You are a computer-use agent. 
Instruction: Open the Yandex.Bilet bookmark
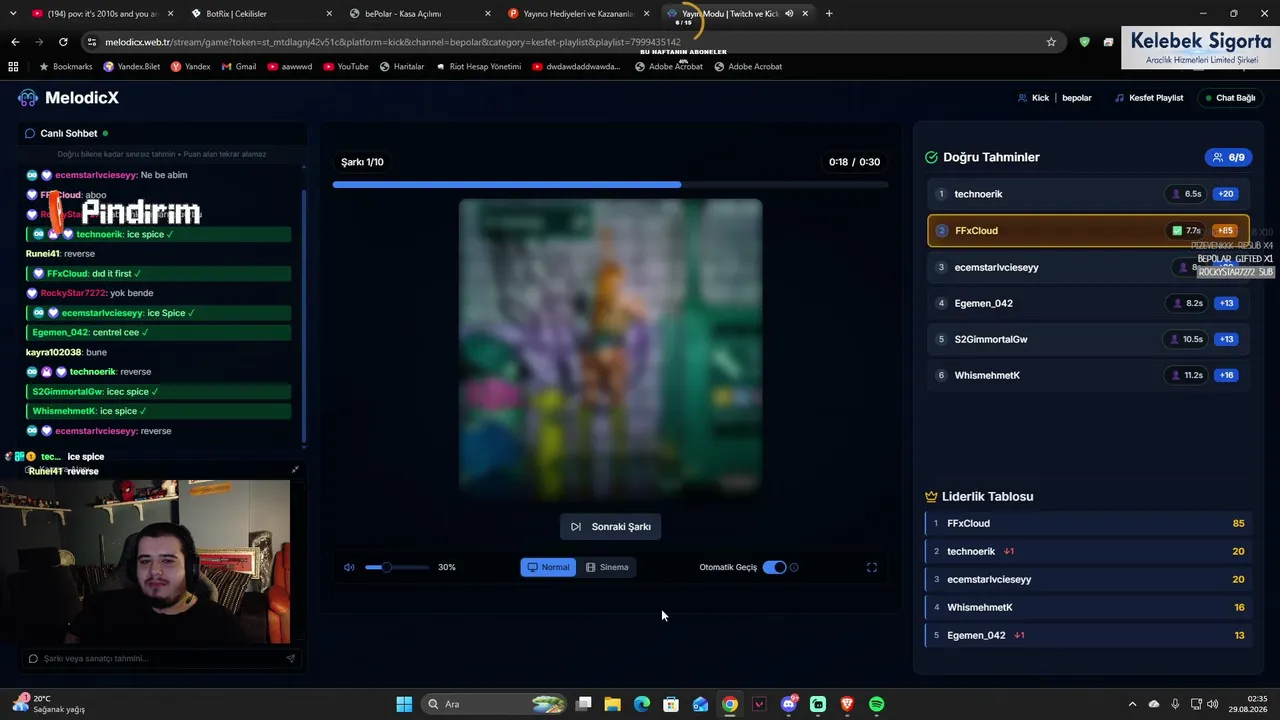pos(132,66)
